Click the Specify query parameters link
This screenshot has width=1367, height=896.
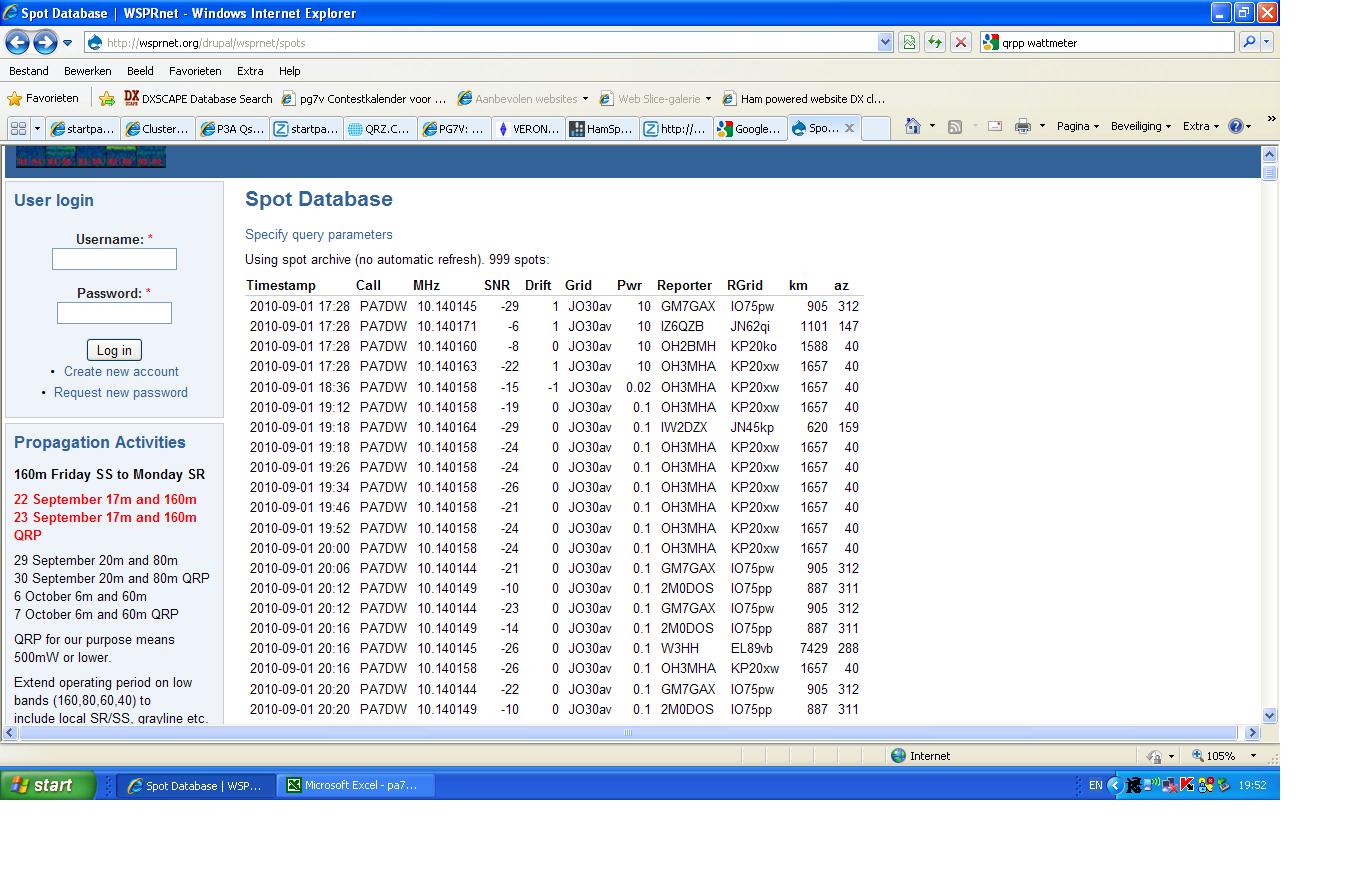point(319,235)
